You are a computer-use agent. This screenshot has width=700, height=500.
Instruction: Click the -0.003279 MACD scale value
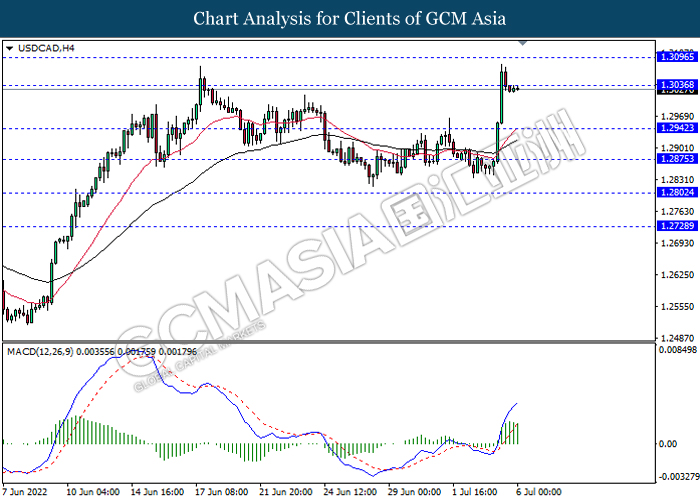coord(677,477)
